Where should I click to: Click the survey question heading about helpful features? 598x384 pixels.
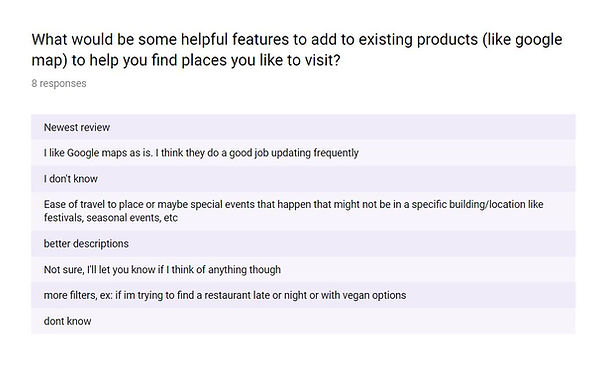pos(297,50)
